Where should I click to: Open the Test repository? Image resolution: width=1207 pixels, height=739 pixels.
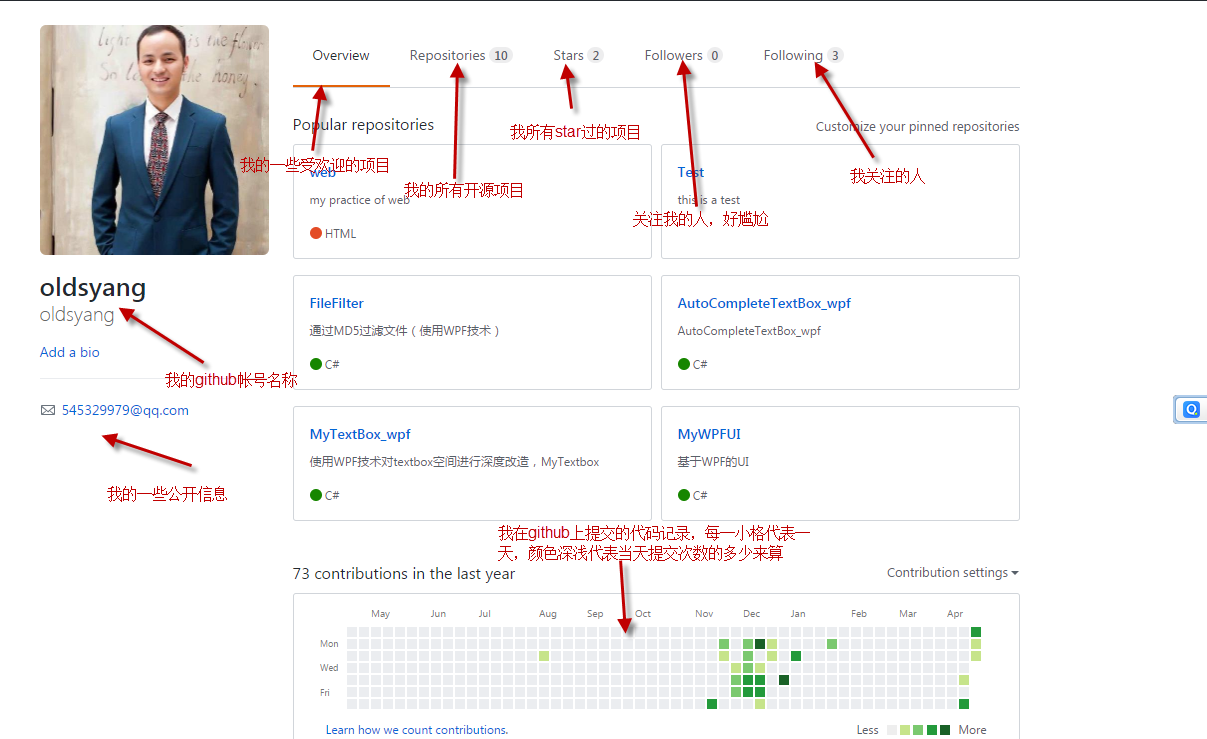(690, 172)
